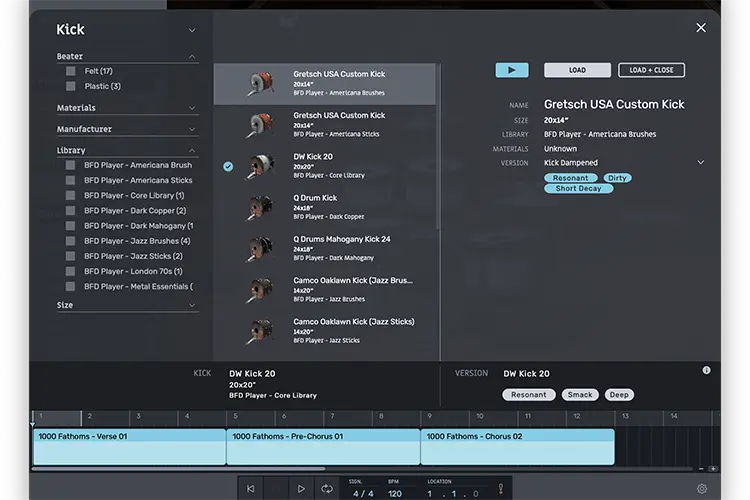The width and height of the screenshot is (750, 500).
Task: Click the Deep tag
Action: point(619,395)
